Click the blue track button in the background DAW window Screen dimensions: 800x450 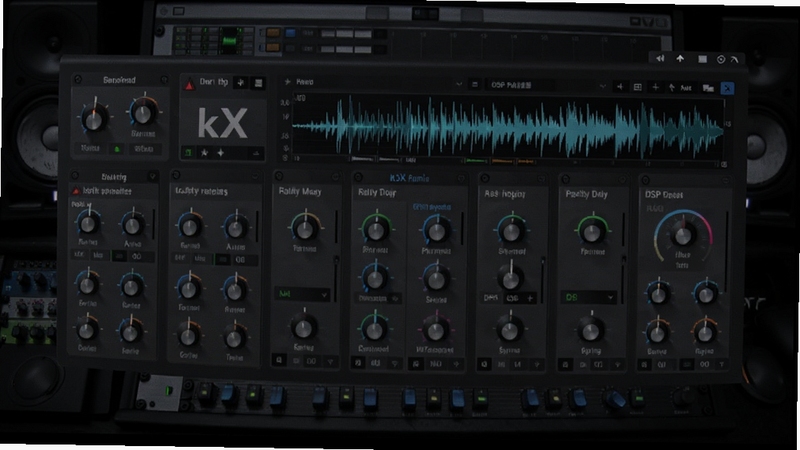290,33
